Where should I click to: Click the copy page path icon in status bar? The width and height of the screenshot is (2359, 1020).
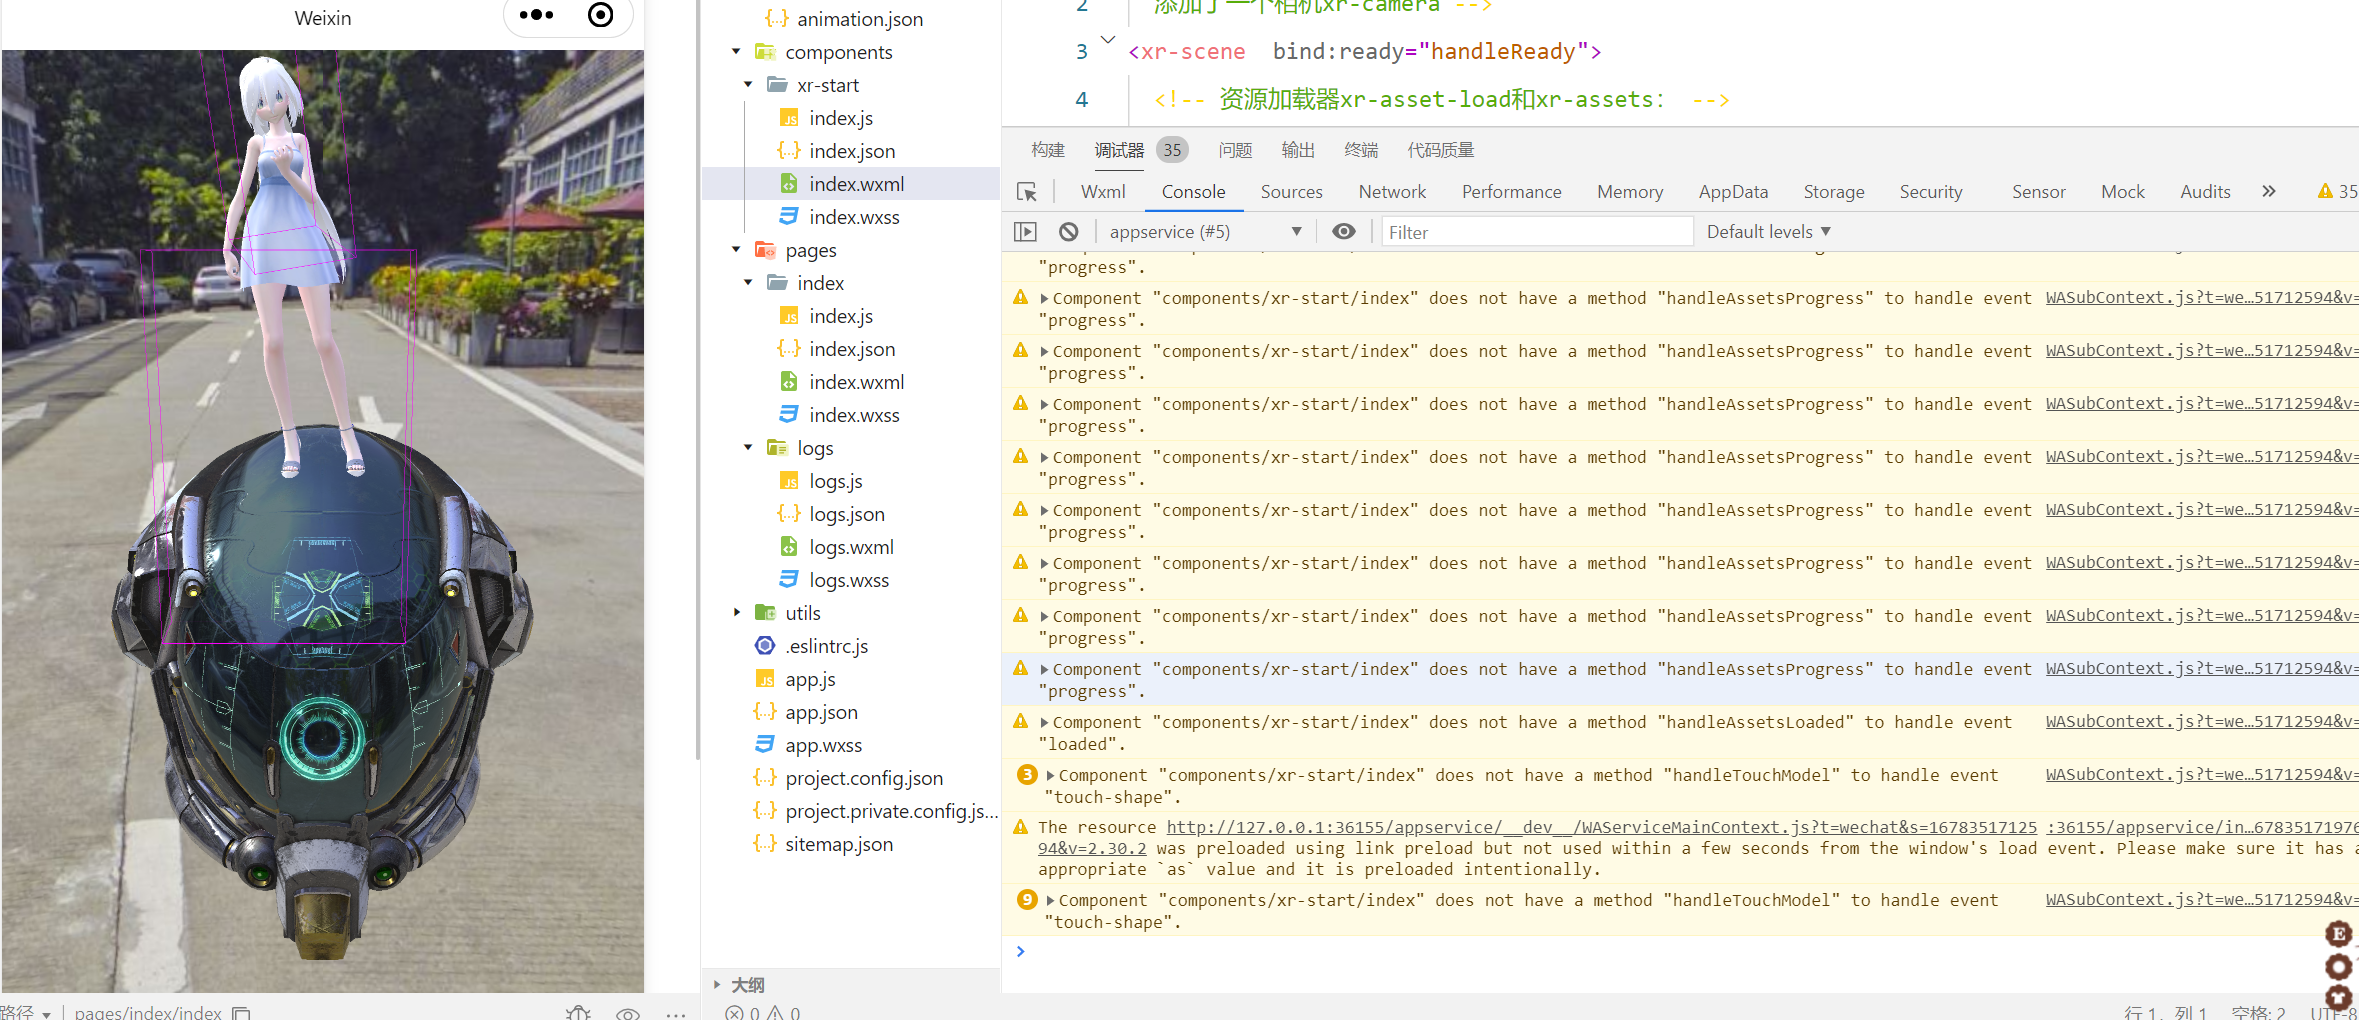241,1013
